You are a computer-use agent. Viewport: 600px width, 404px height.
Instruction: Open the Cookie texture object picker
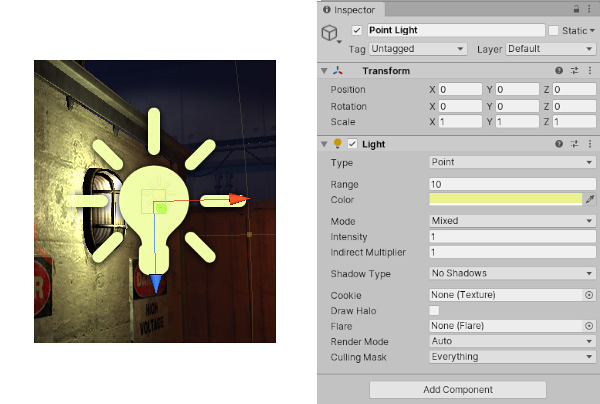tap(589, 296)
